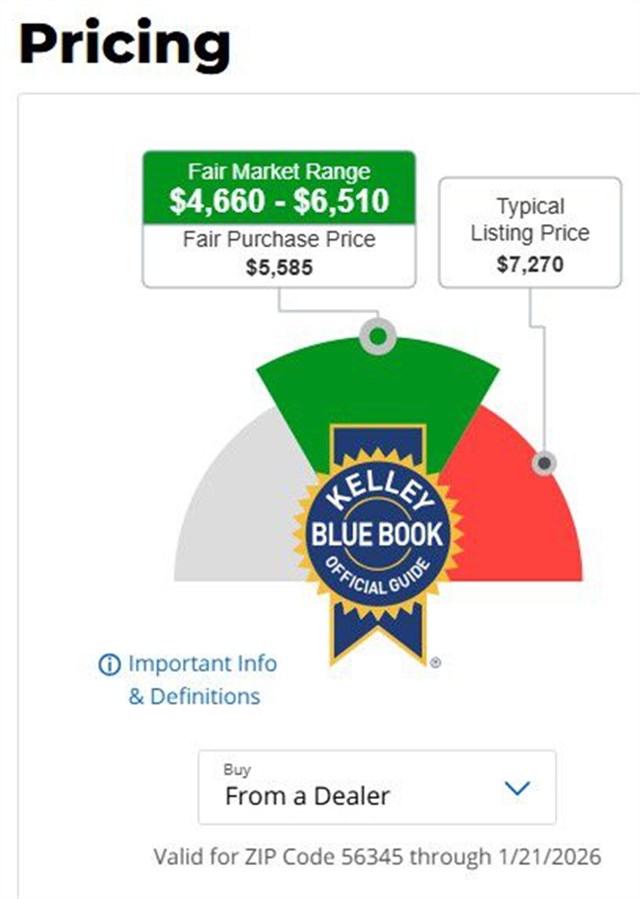The image size is (640, 899).
Task: Click the ZIP Code validity note
Action: [x=377, y=857]
